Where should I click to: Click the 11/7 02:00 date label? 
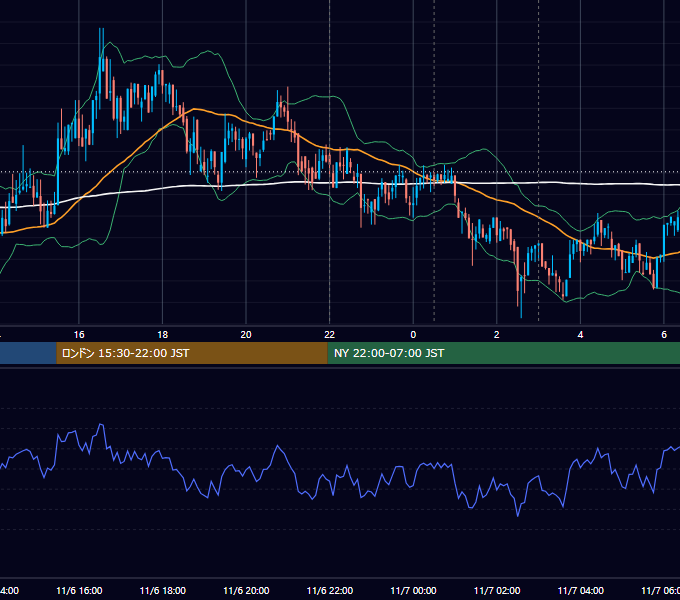coord(497,590)
